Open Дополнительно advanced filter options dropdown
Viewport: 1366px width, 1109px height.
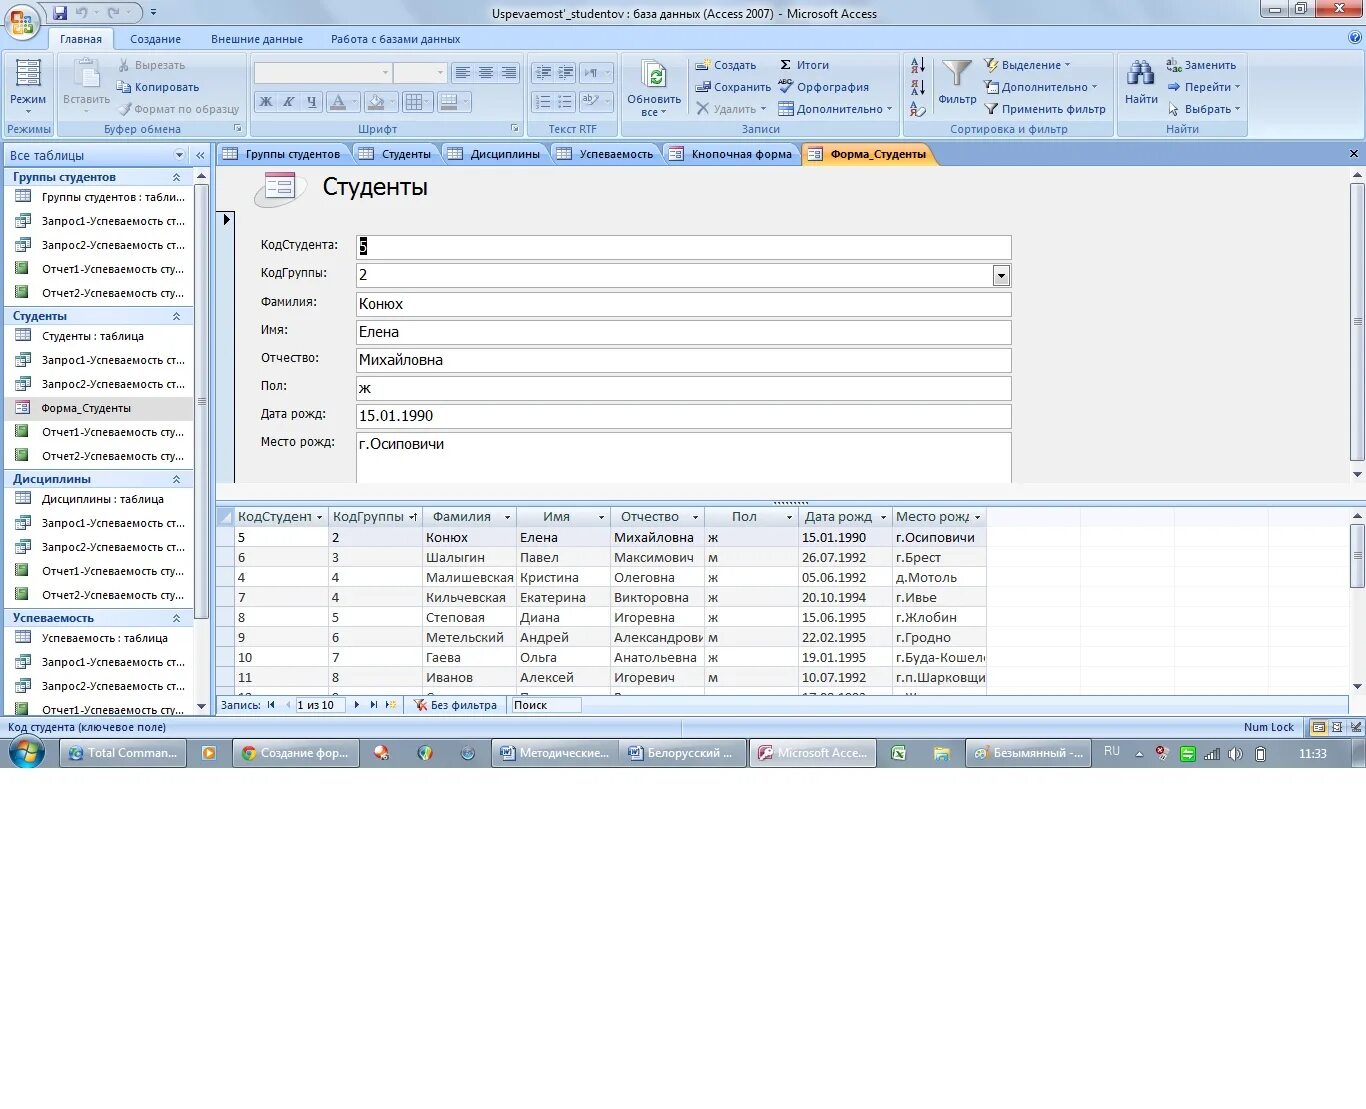(x=1041, y=87)
